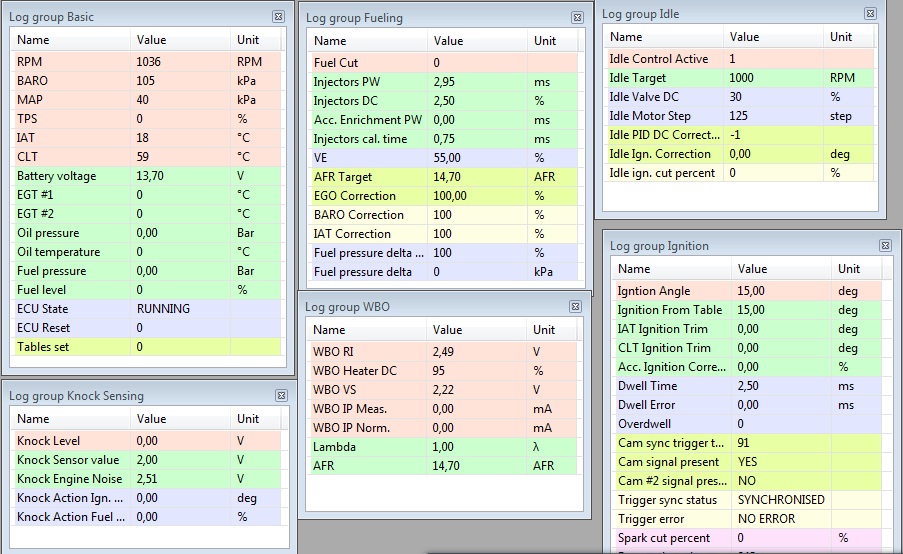903x554 pixels.
Task: Click Value column header in Log group Fueling
Action: click(478, 41)
